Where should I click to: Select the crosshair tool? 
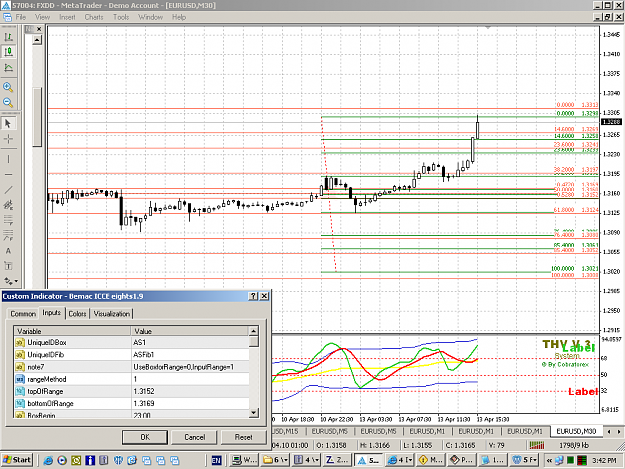8,139
